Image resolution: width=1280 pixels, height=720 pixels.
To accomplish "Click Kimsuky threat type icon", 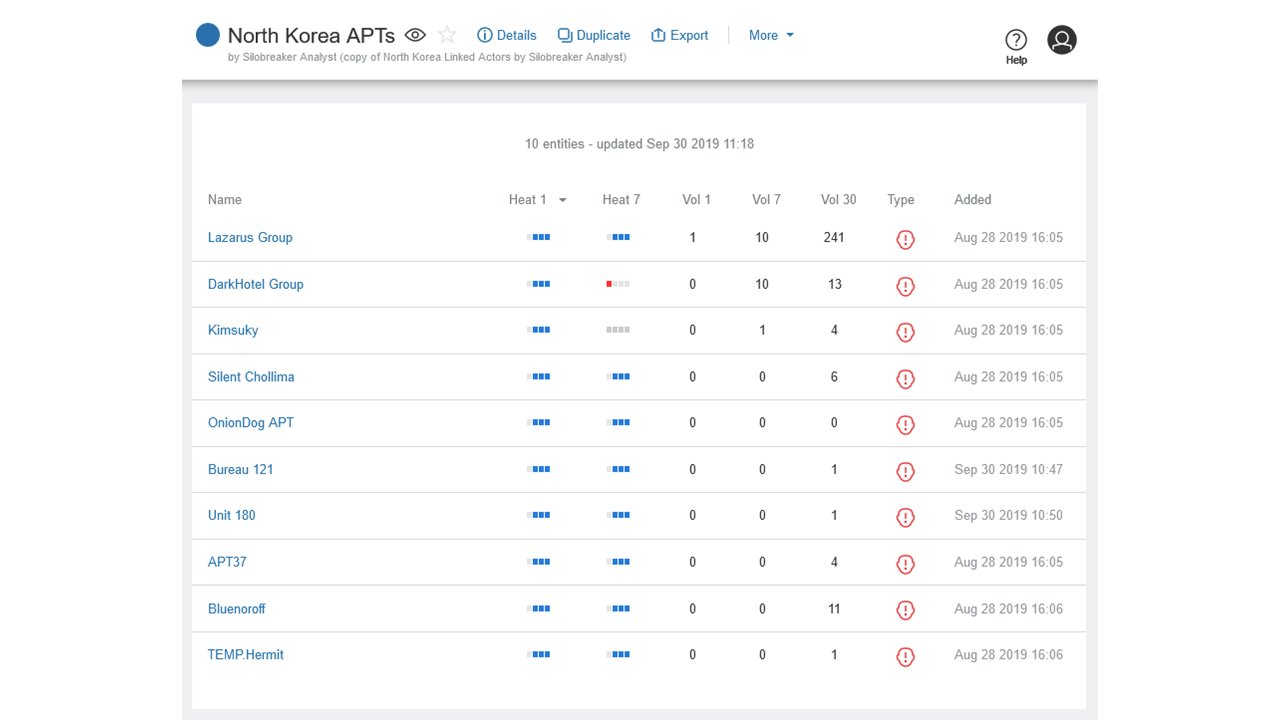I will pyautogui.click(x=905, y=332).
